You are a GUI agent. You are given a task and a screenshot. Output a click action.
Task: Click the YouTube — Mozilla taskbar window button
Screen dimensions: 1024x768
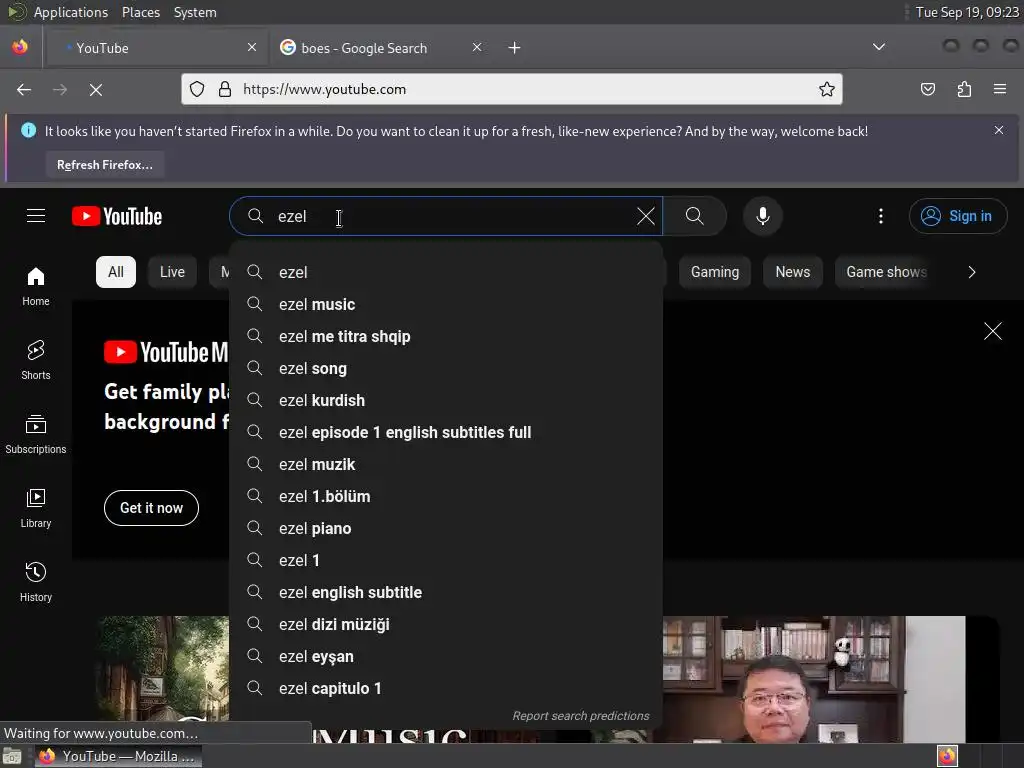[118, 756]
